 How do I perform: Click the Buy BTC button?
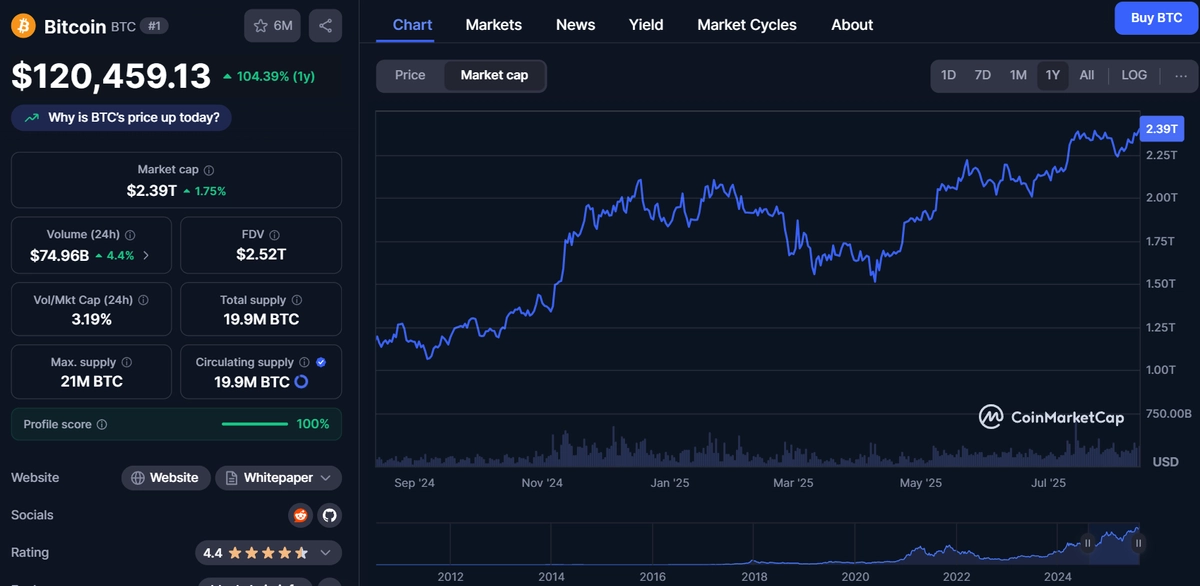tap(1156, 18)
